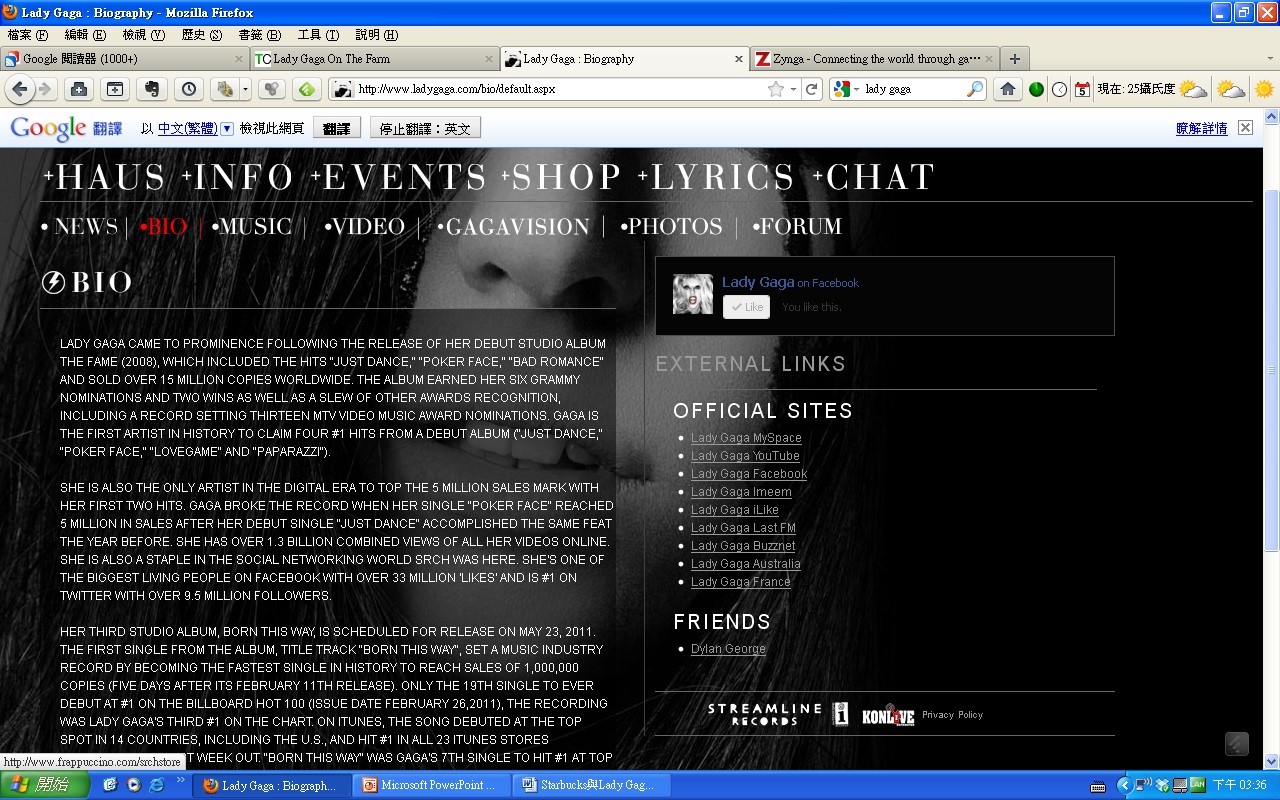
Task: Switch to Google 閱讀器 tab
Action: [x=124, y=59]
